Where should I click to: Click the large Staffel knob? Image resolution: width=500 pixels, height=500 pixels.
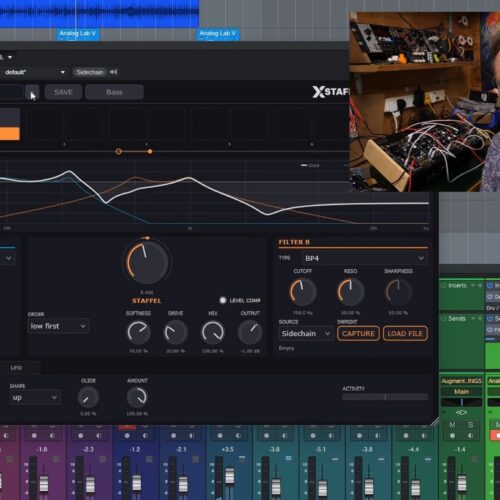point(147,262)
